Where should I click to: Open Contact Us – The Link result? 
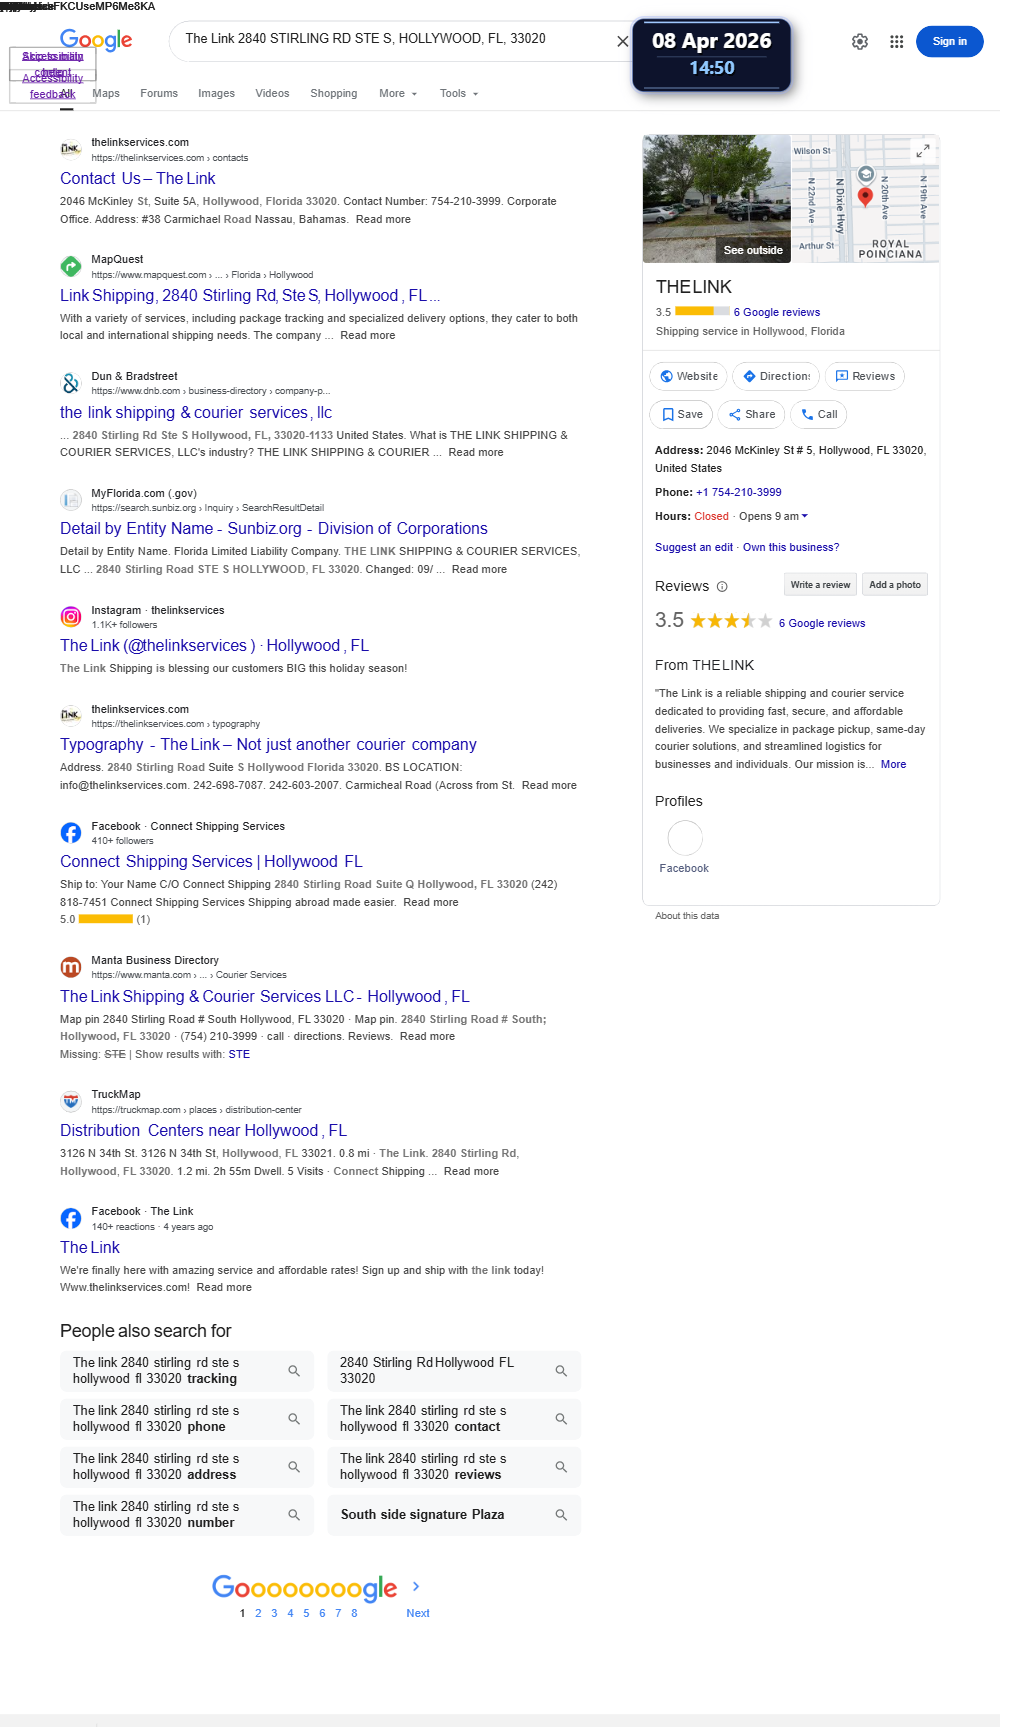point(137,179)
